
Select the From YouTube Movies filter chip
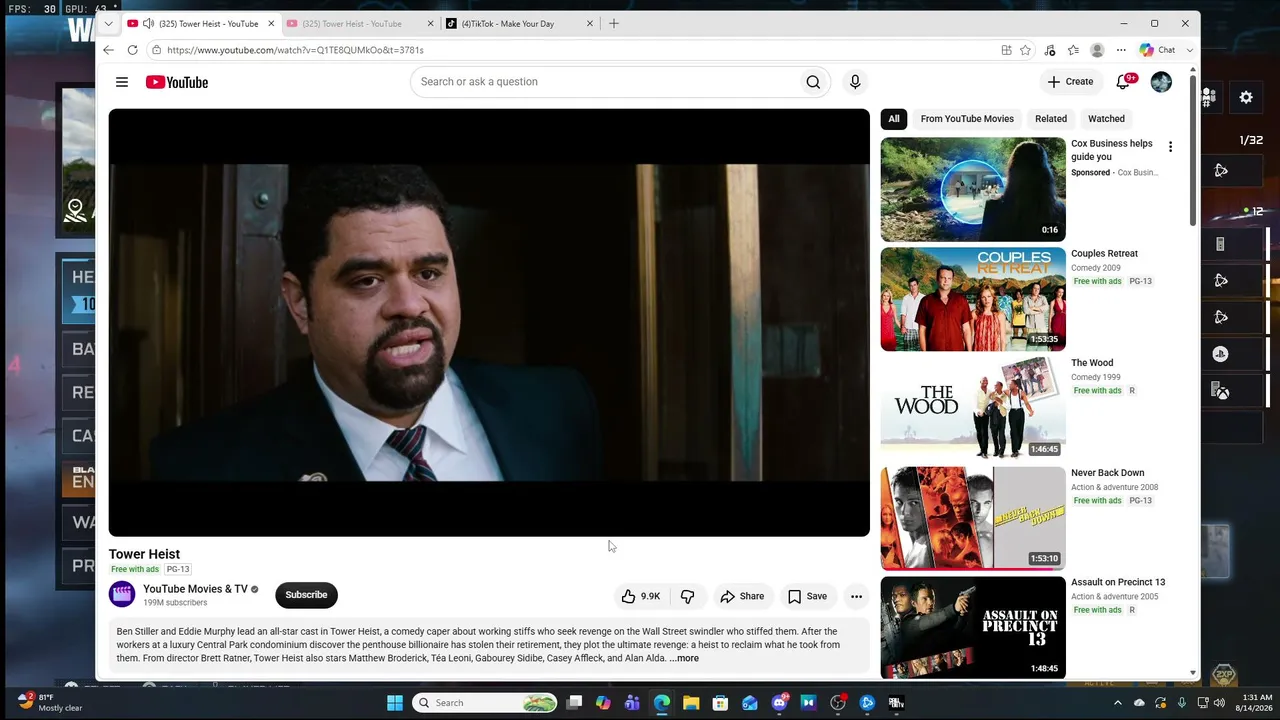click(x=967, y=119)
